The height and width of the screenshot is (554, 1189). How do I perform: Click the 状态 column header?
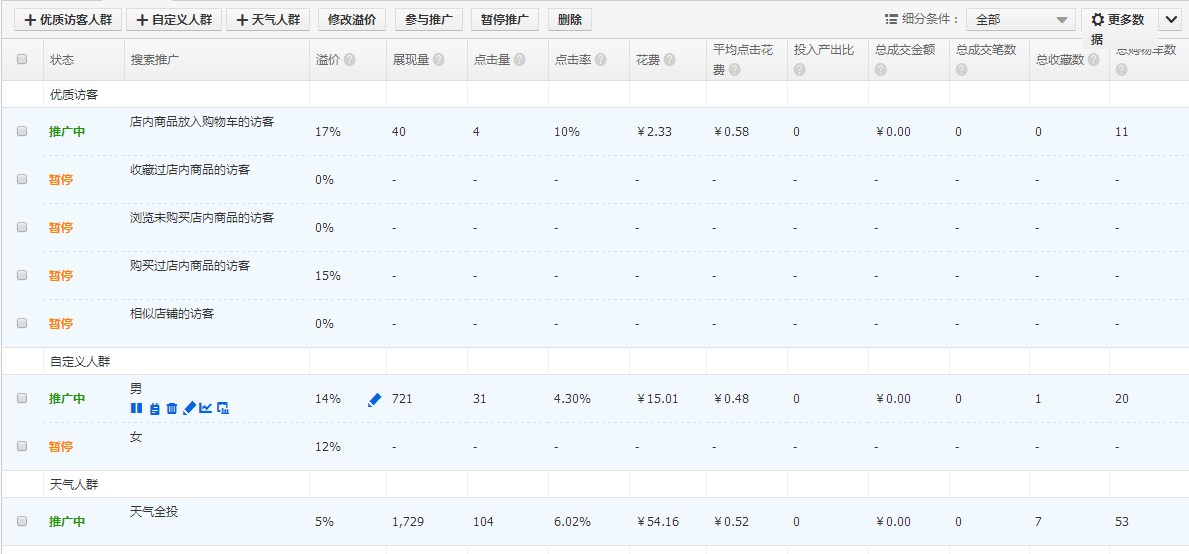click(62, 60)
